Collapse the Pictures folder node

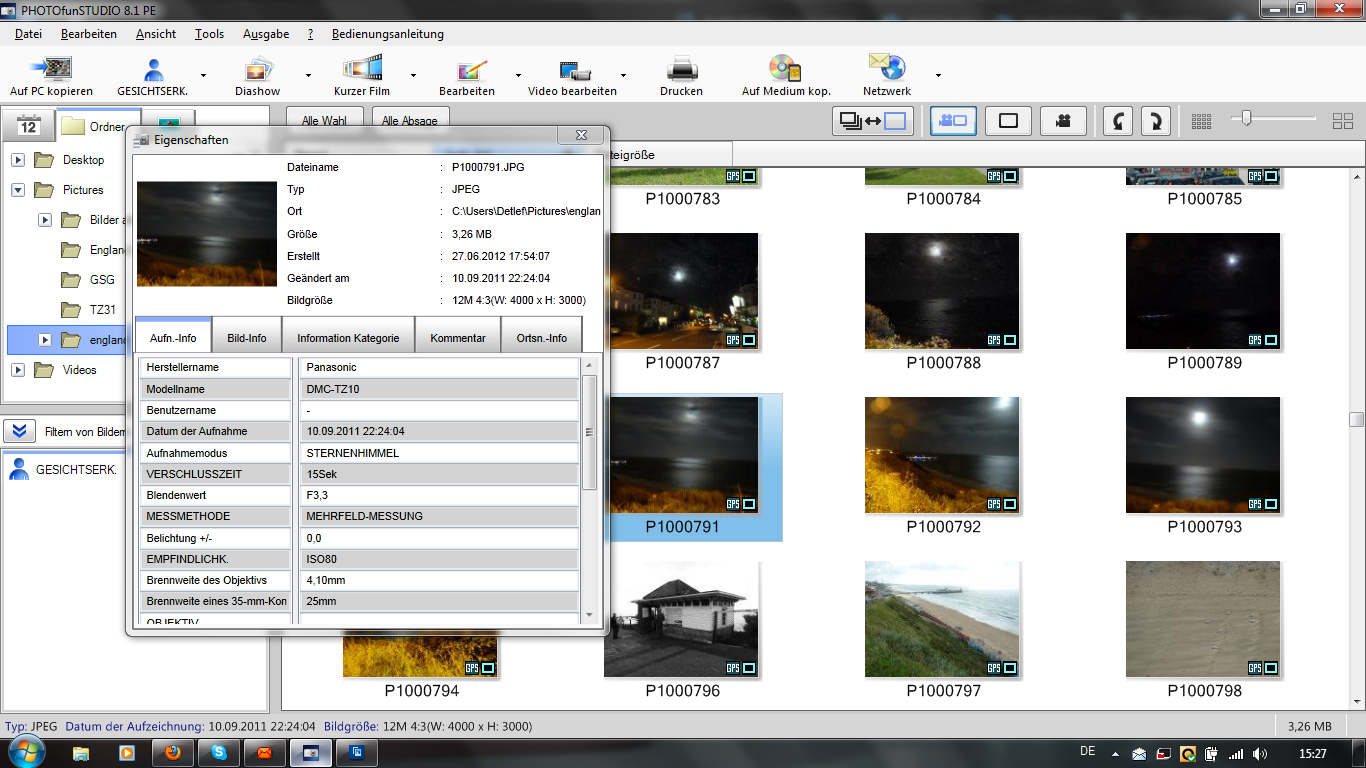tap(18, 190)
